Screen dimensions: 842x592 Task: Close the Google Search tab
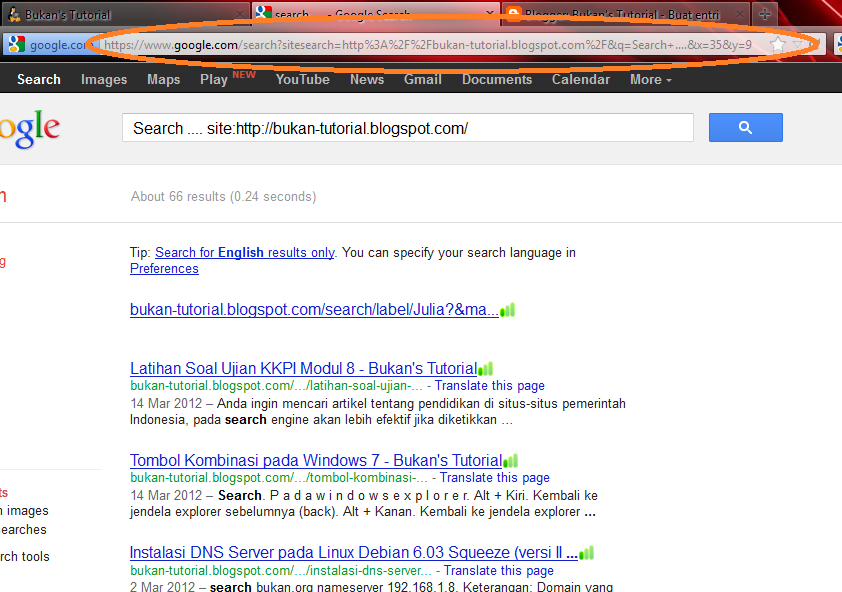coord(490,13)
